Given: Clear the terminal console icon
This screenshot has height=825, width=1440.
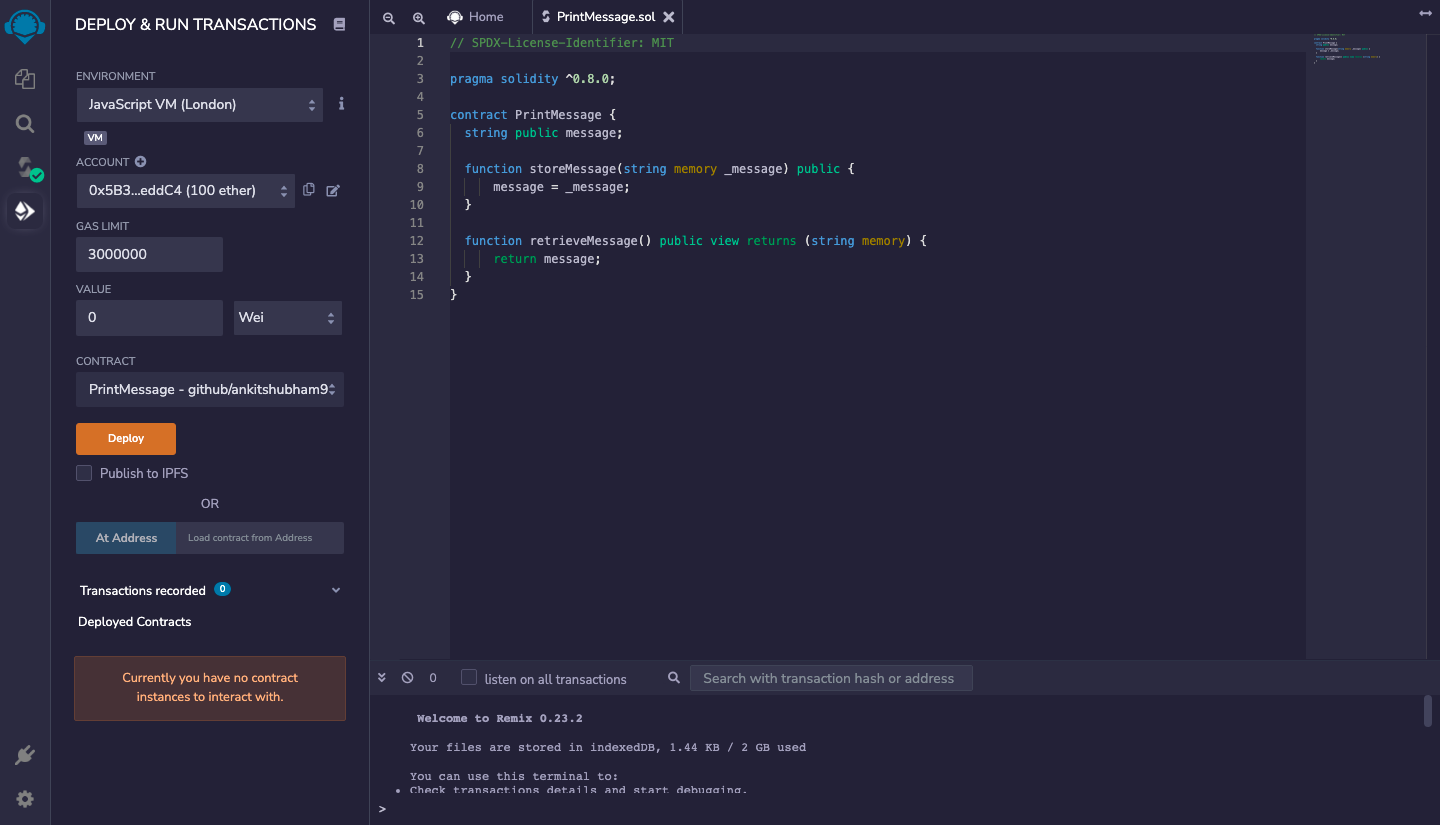Looking at the screenshot, I should pyautogui.click(x=407, y=677).
